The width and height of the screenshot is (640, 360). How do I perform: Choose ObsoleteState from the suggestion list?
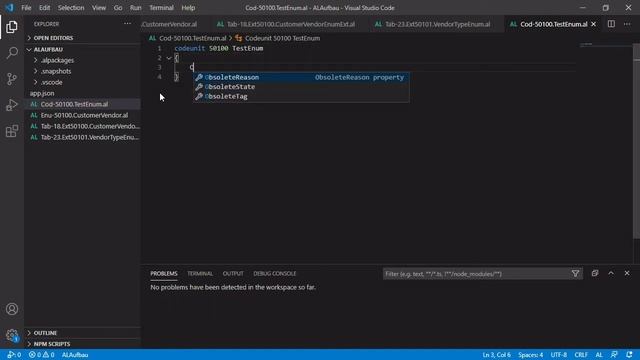(301, 87)
